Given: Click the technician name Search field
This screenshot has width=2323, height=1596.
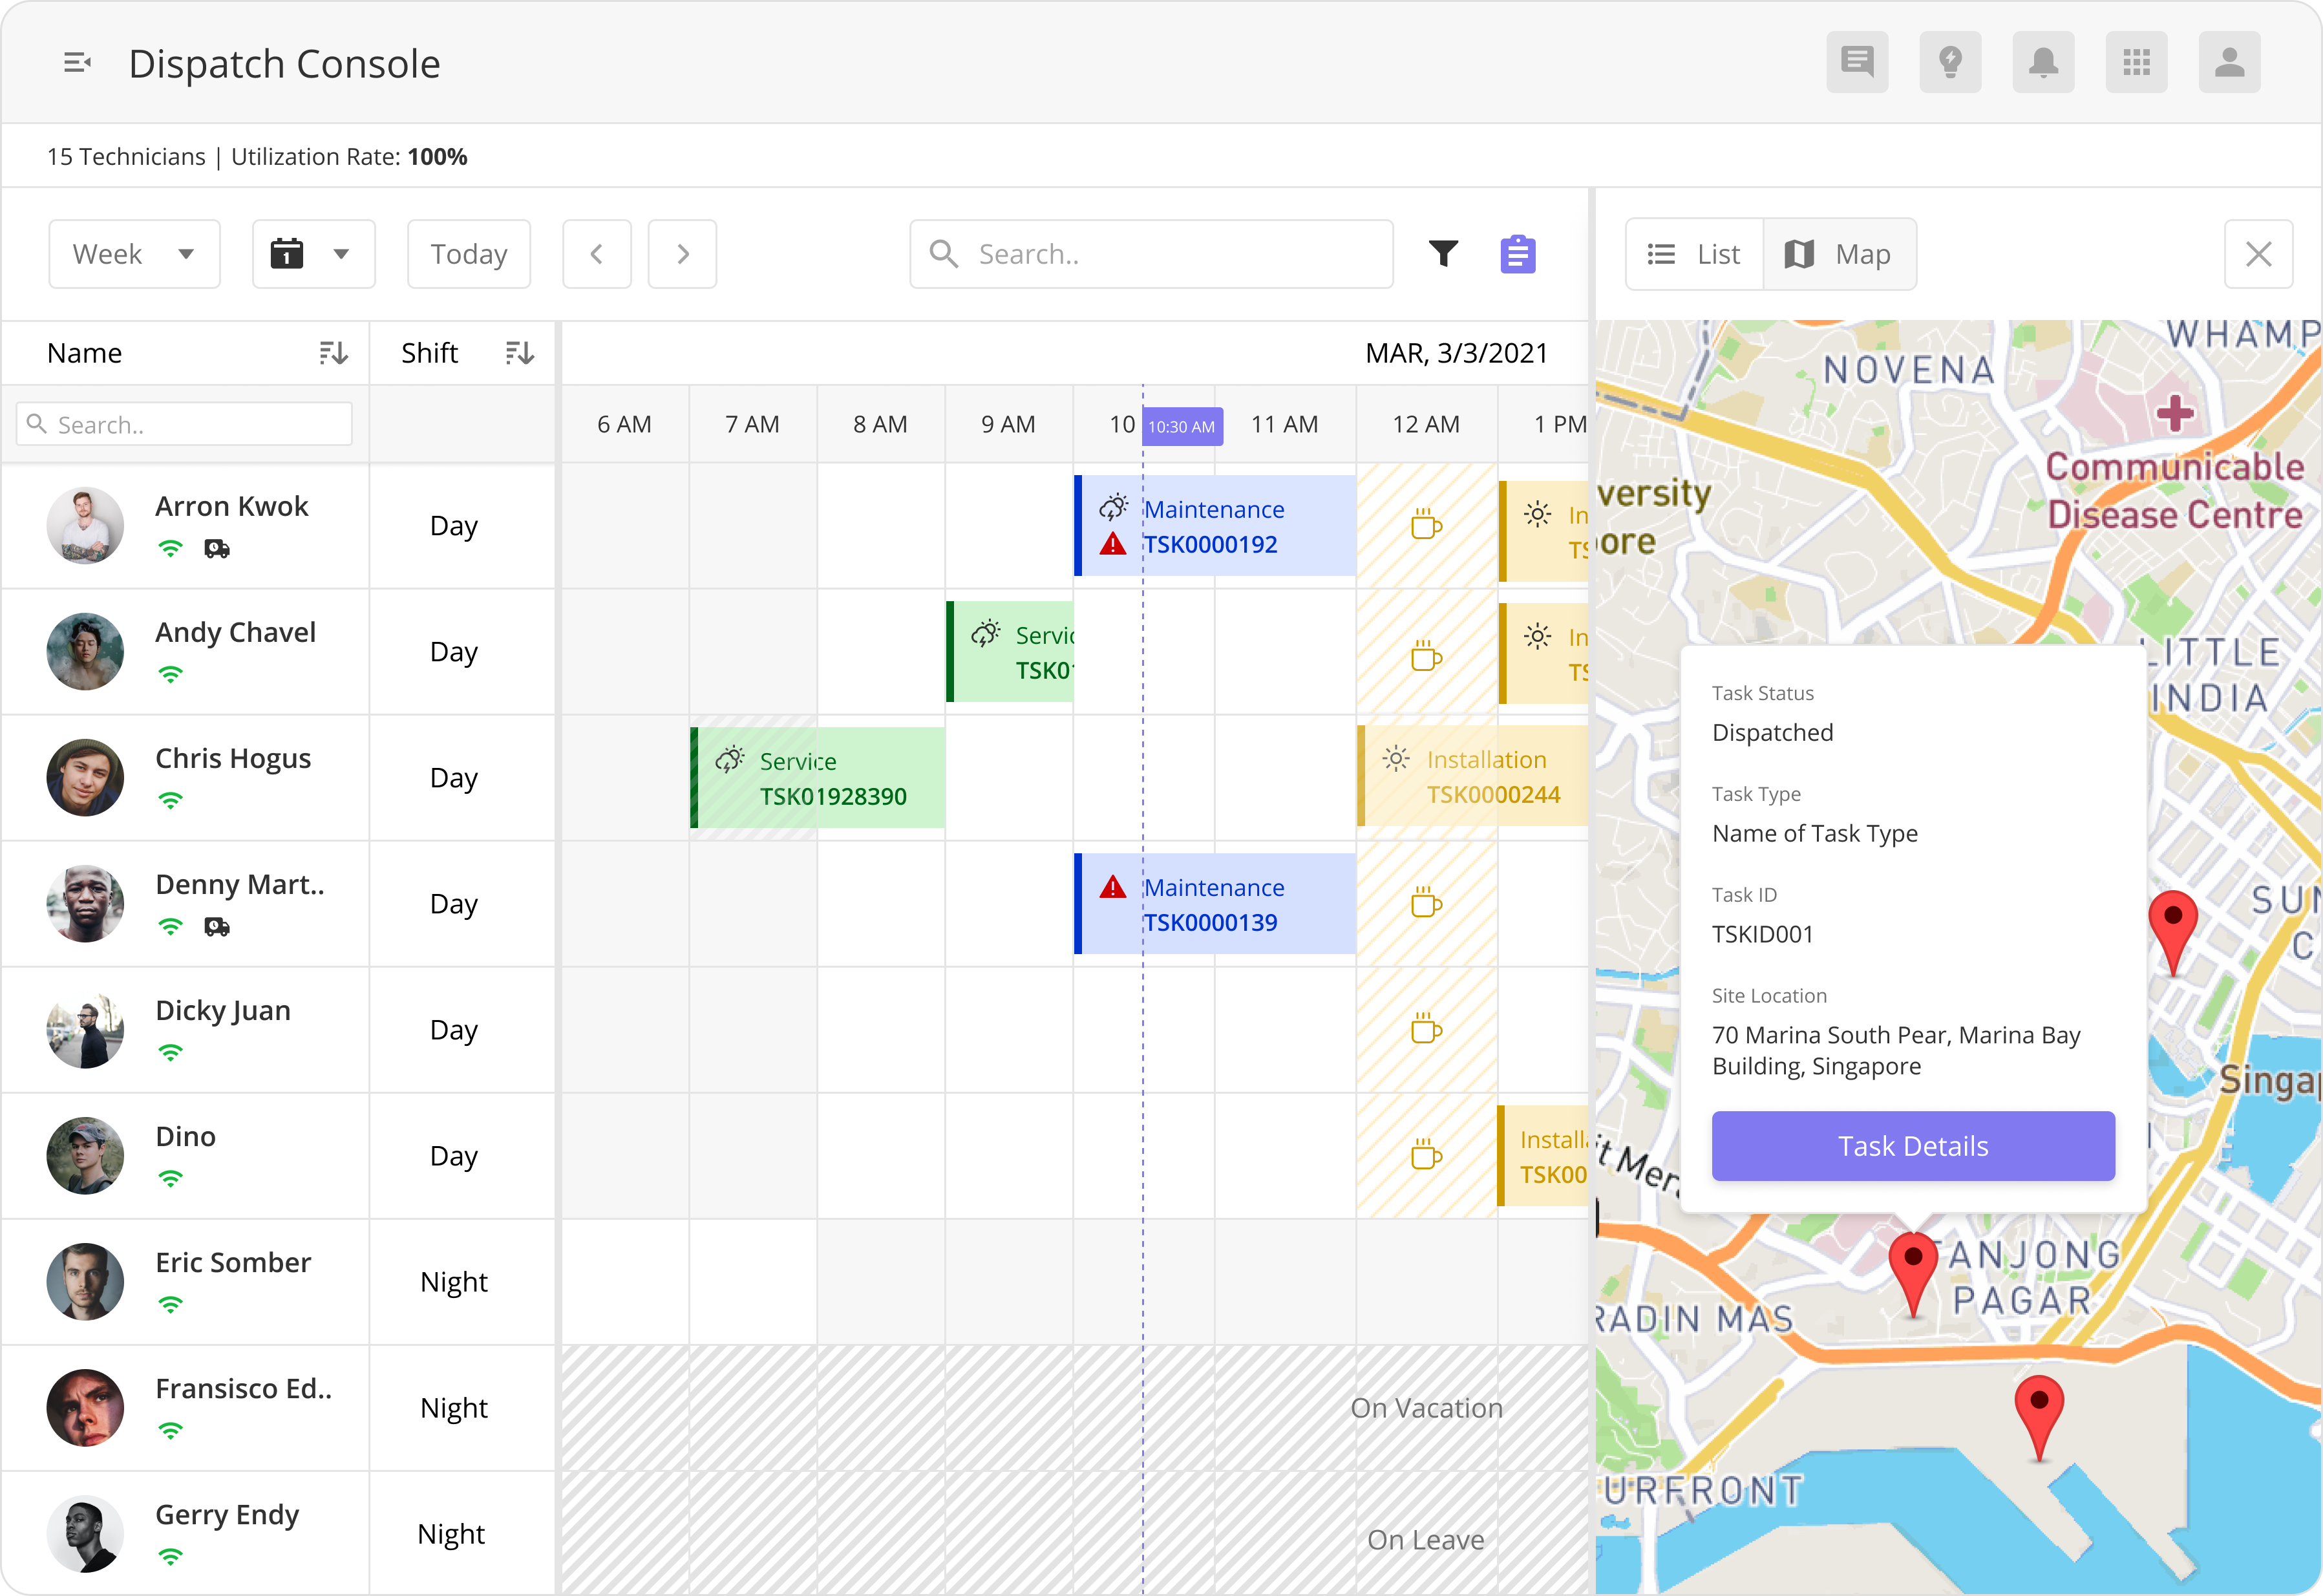Looking at the screenshot, I should pos(184,424).
